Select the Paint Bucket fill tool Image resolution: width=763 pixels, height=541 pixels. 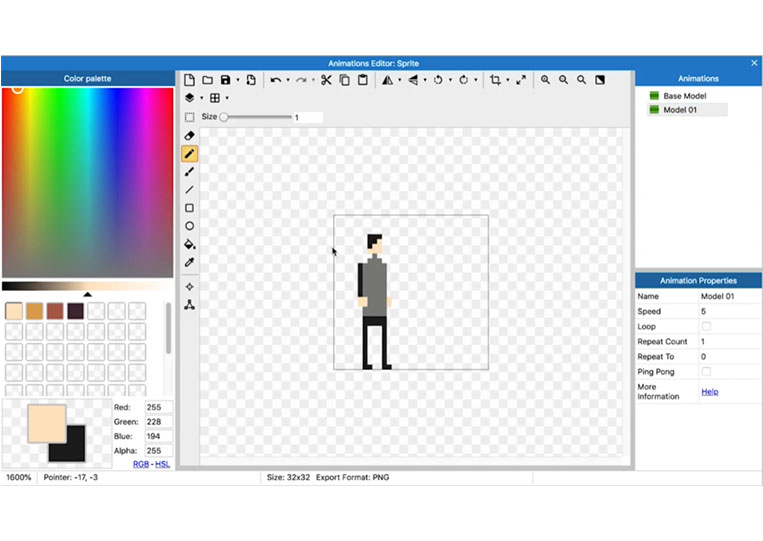point(190,244)
